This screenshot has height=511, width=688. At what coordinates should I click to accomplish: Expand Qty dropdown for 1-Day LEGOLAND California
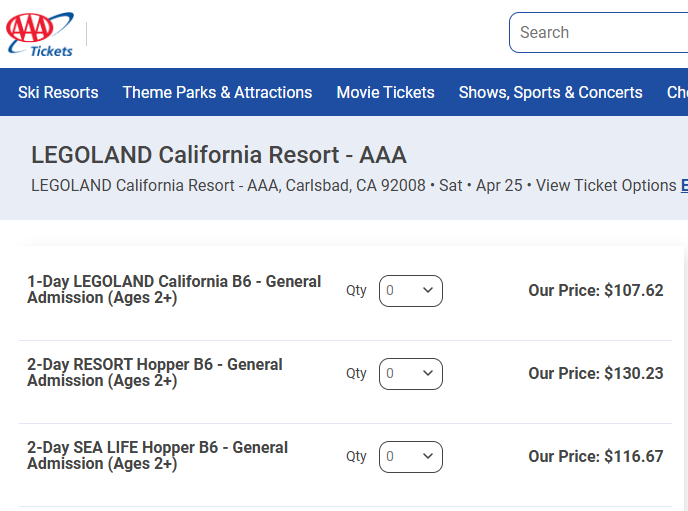[x=410, y=291]
